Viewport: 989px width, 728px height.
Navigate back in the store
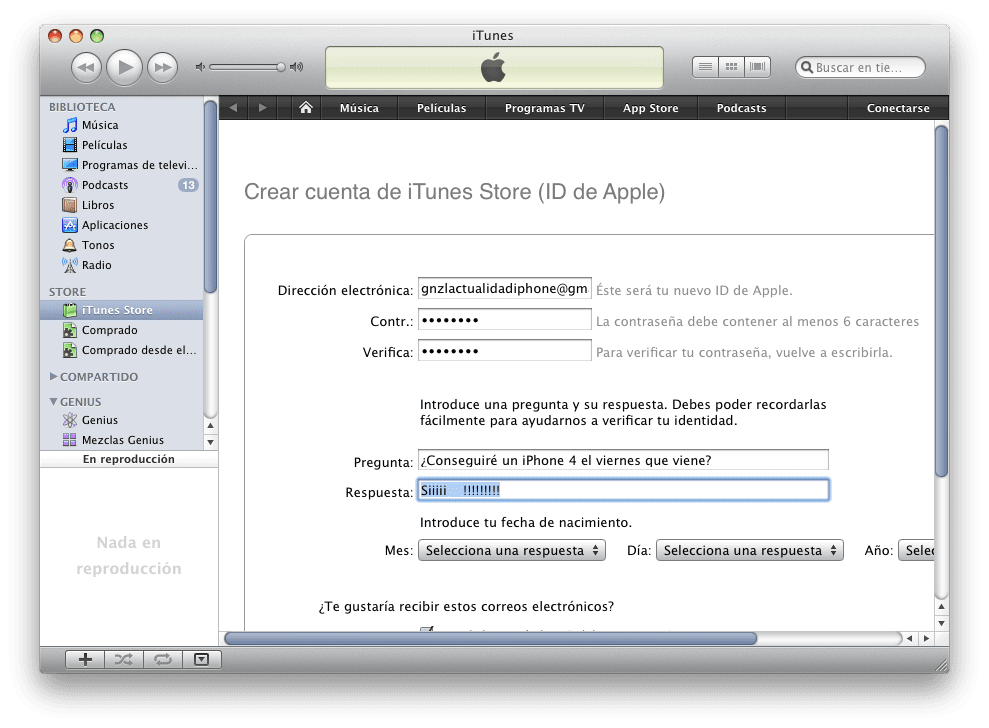tap(233, 108)
